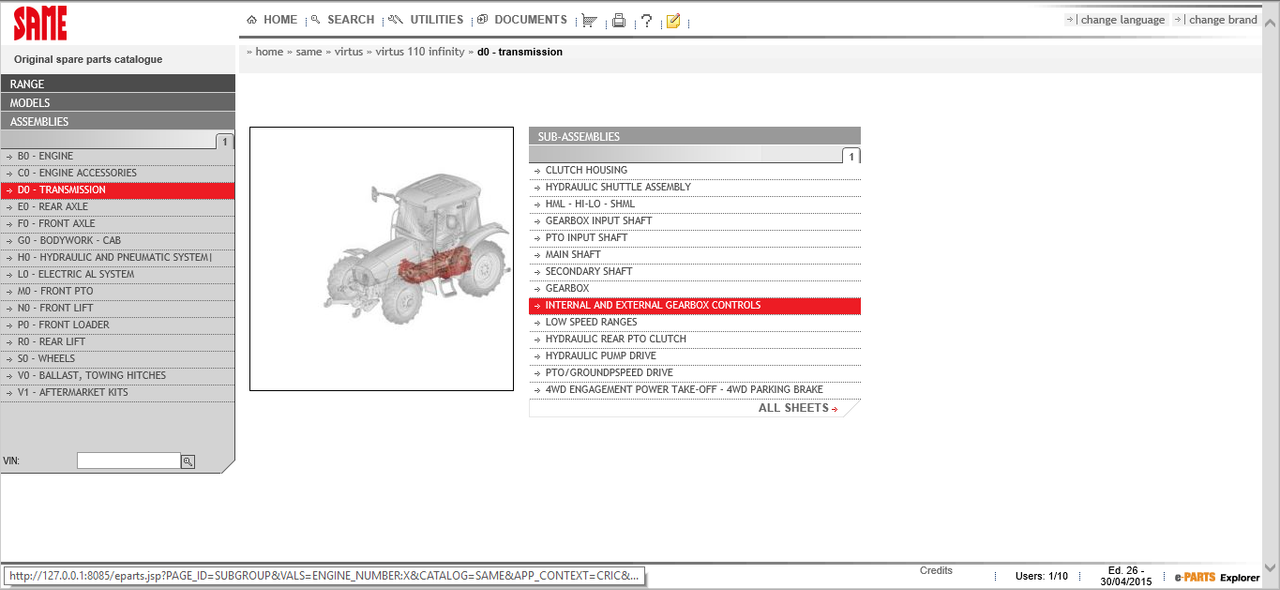Open GEARBOX sub-assembly
Image resolution: width=1280 pixels, height=590 pixels.
695,289
